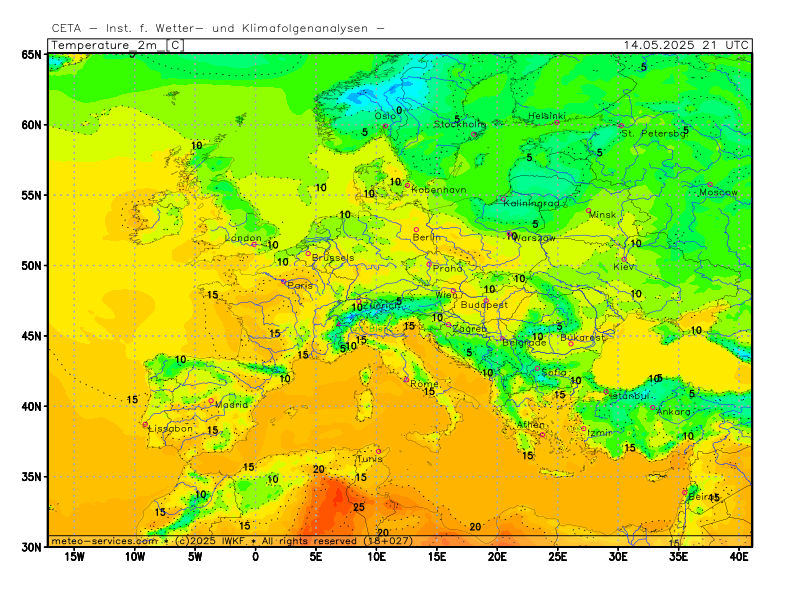Click the 60N latitude axis label

pos(32,125)
